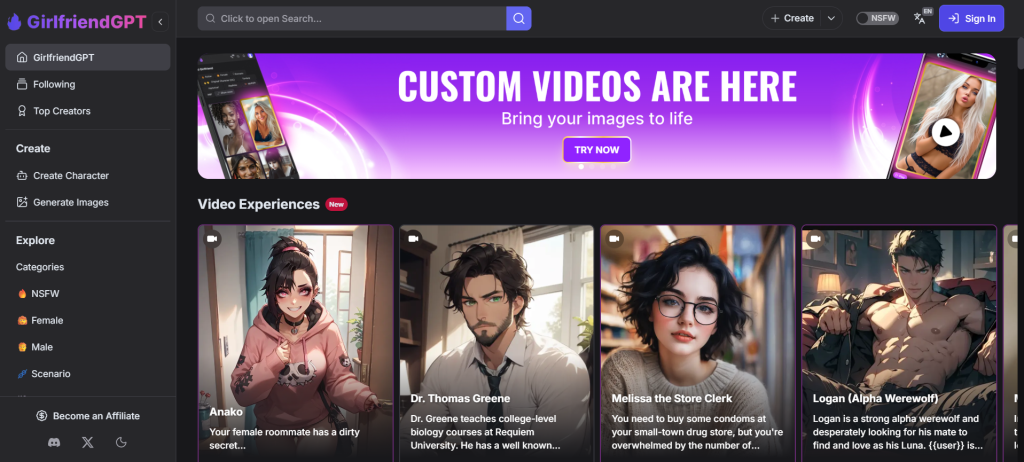Image resolution: width=1024 pixels, height=462 pixels.
Task: Click the Create button in header
Action: click(x=792, y=18)
